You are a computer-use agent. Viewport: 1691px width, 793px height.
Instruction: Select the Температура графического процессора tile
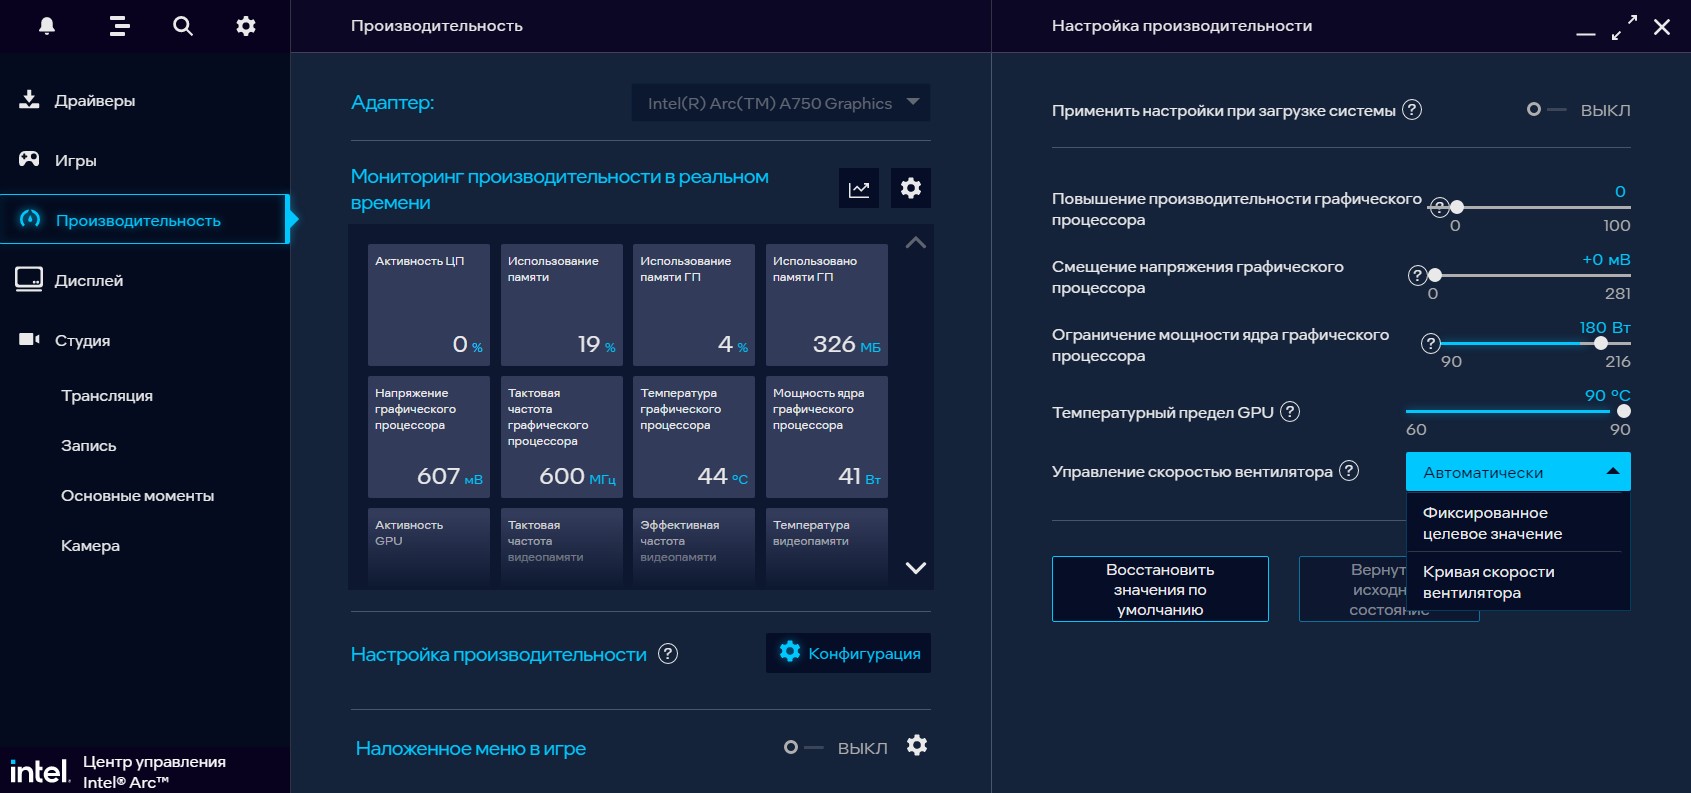694,437
